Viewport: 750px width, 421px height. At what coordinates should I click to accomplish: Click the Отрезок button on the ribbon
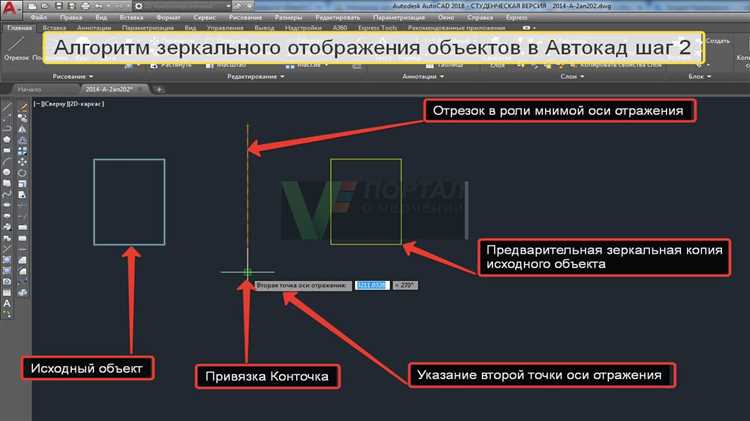pos(16,50)
